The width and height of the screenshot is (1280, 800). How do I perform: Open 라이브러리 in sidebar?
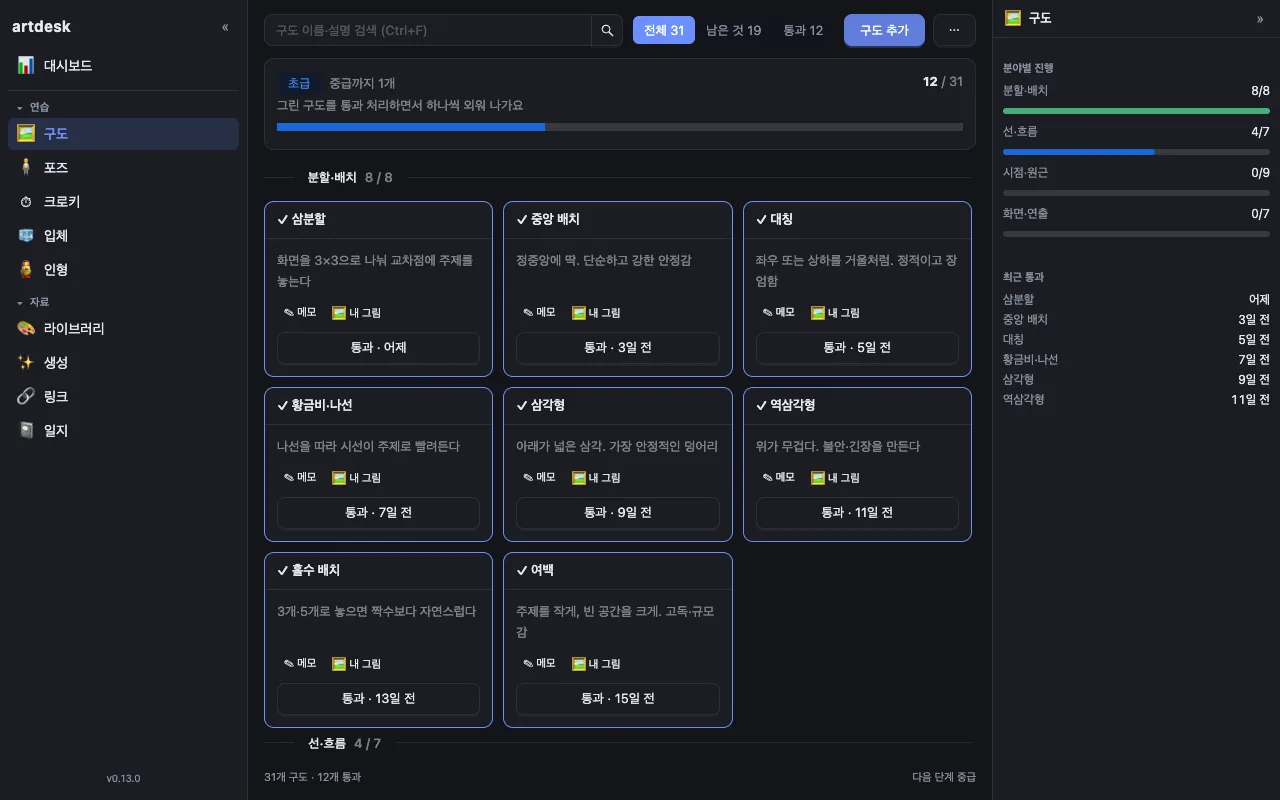coord(123,328)
